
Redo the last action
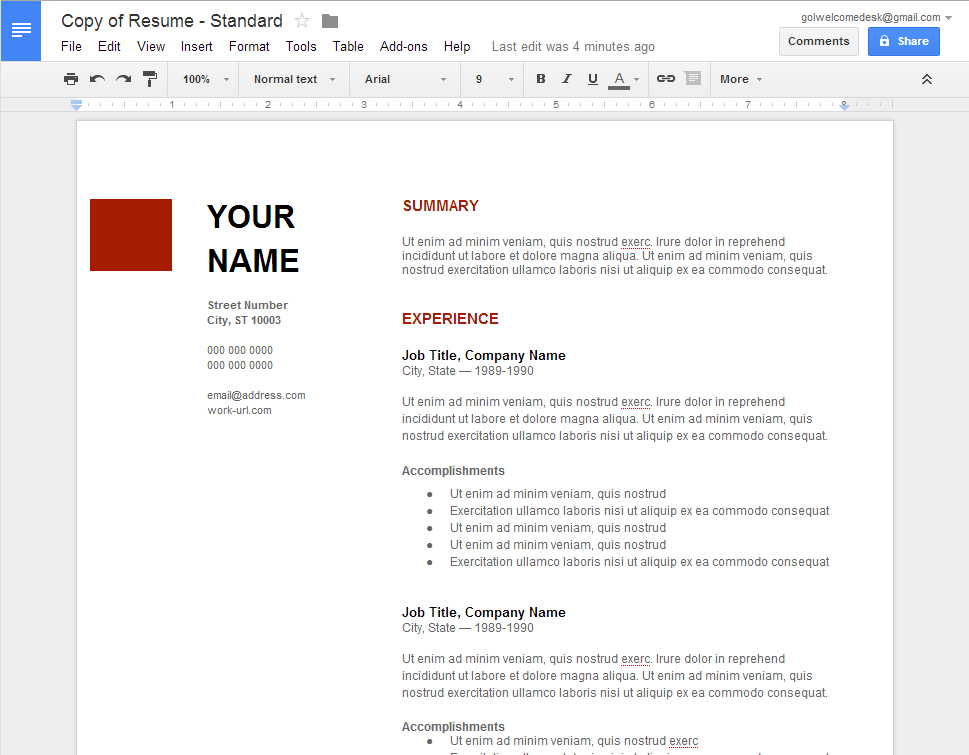click(x=123, y=79)
